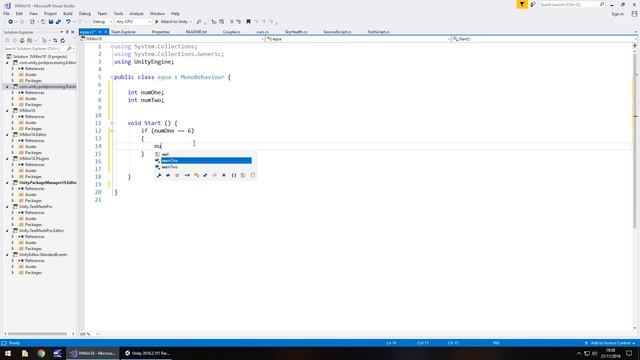640x360 pixels.
Task: Open the Analyze menu
Action: click(136, 13)
